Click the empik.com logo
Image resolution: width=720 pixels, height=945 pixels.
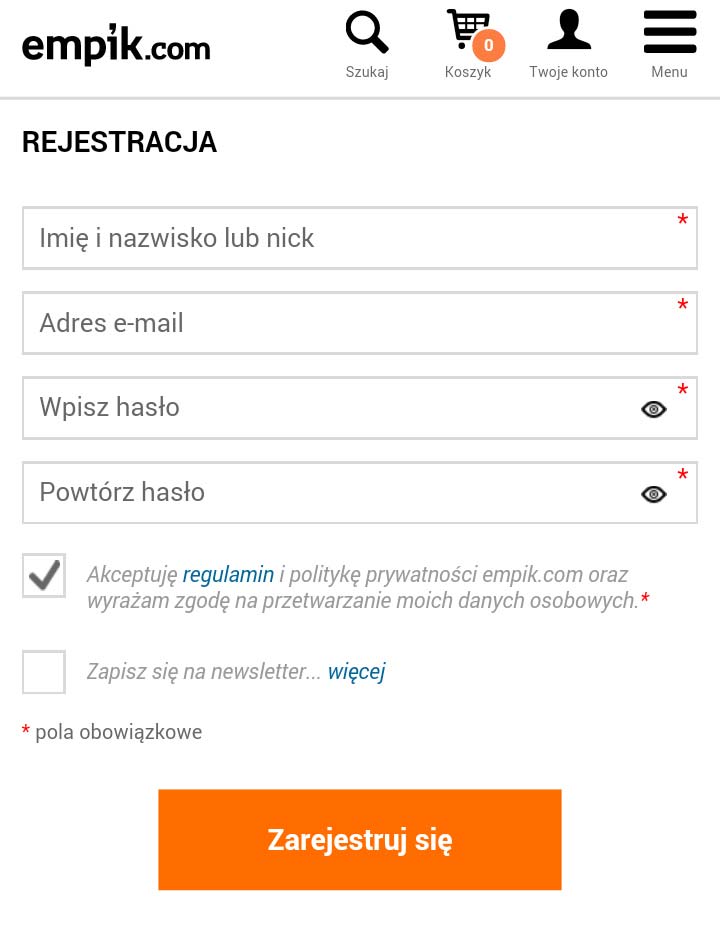click(116, 45)
